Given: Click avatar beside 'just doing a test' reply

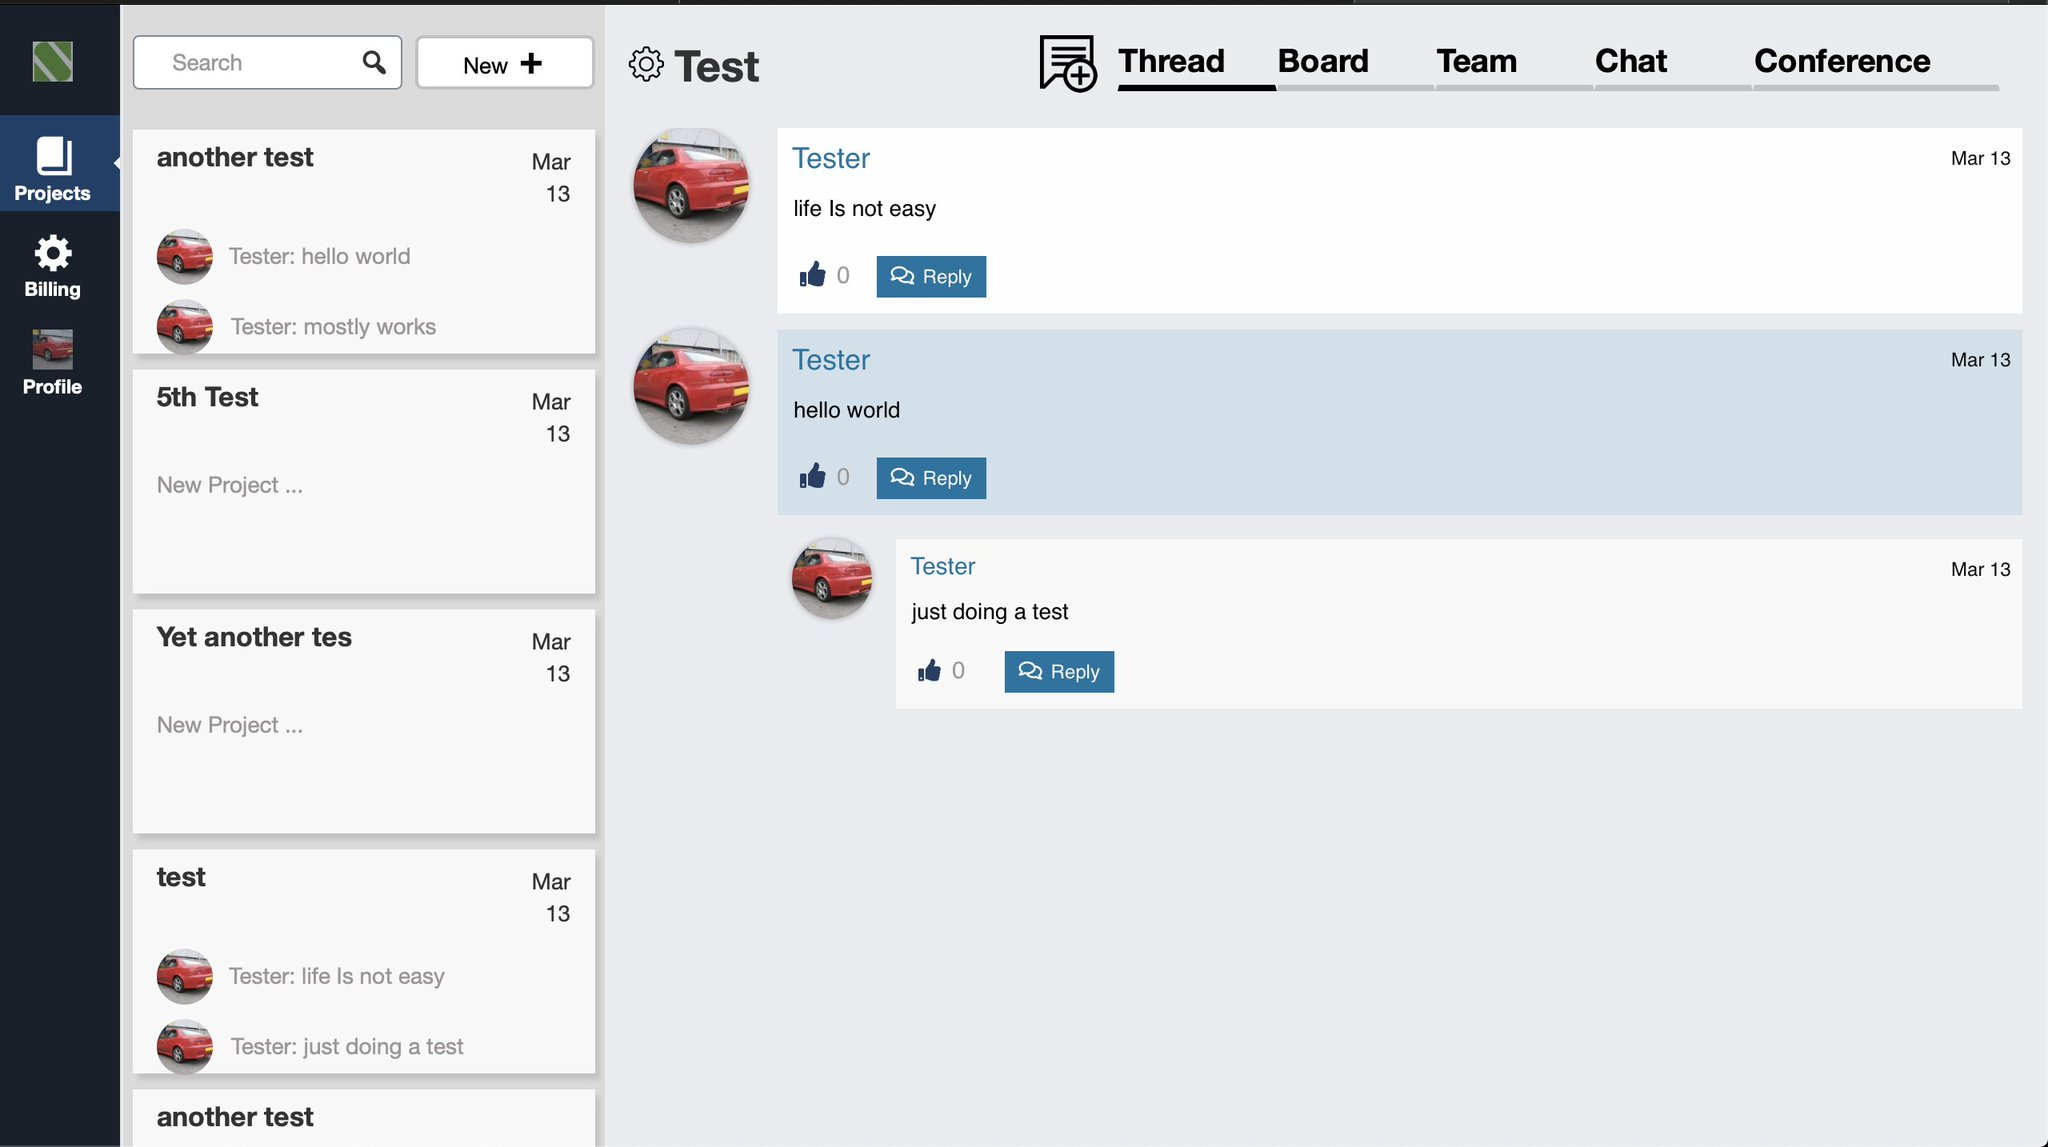Looking at the screenshot, I should pyautogui.click(x=832, y=578).
